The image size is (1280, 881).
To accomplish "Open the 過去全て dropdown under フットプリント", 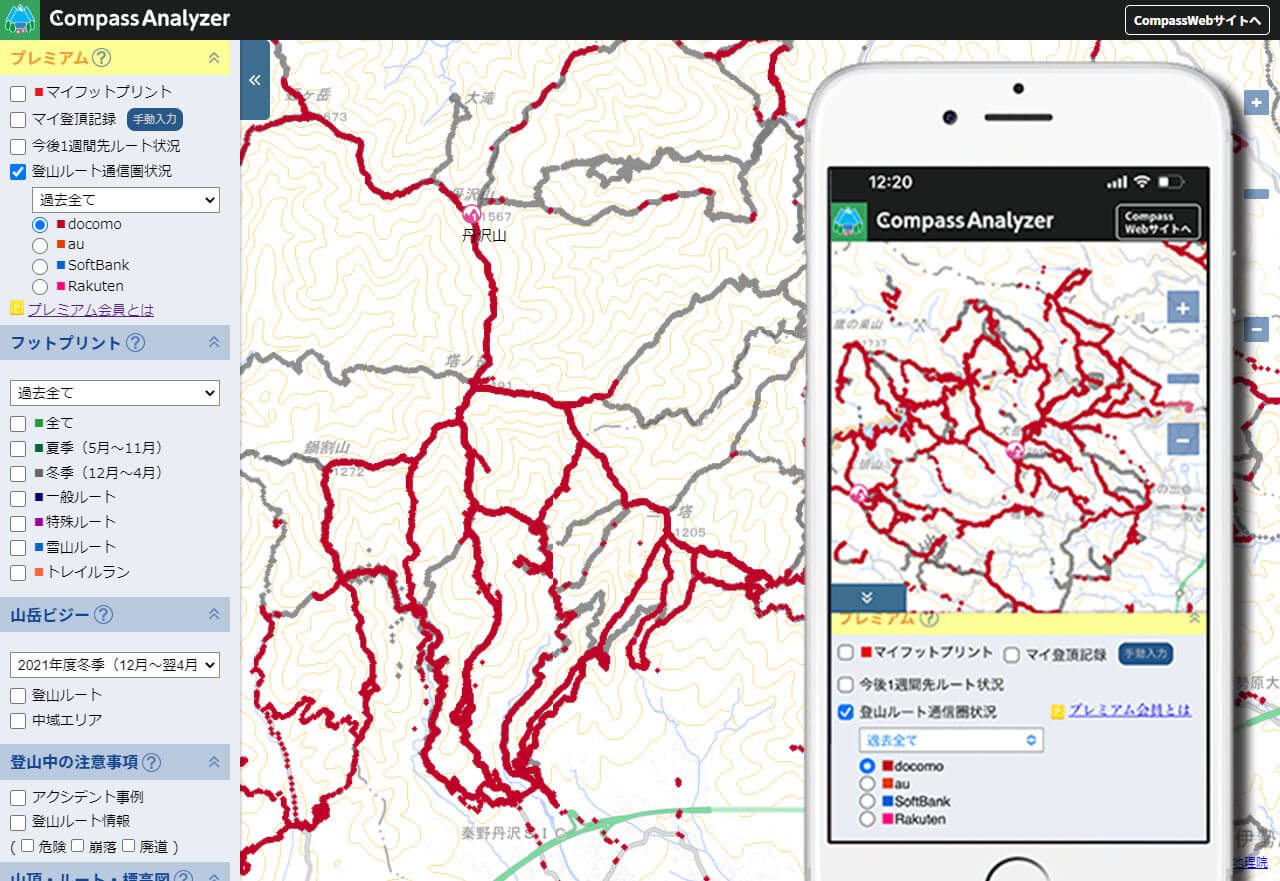I will pos(114,392).
